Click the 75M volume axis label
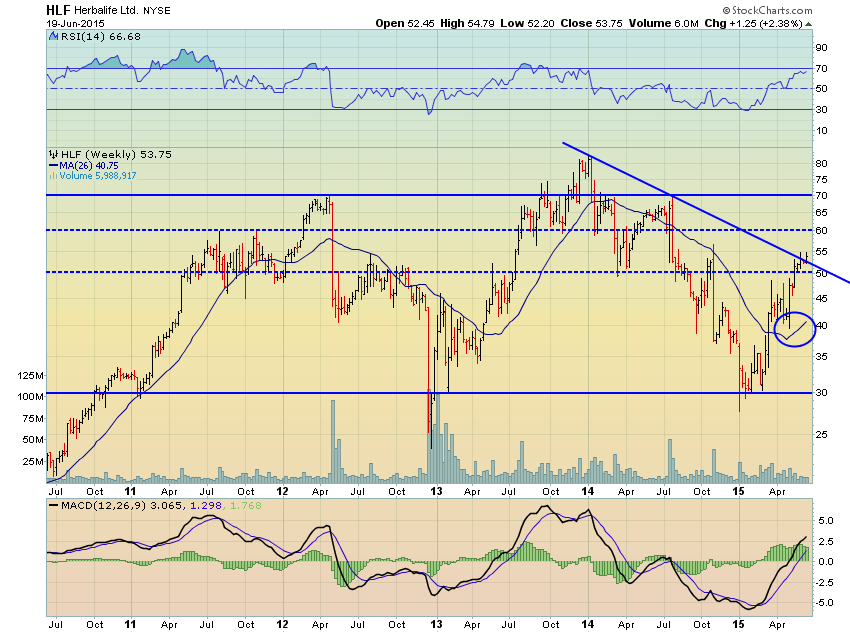This screenshot has height=633, width=850. [33, 418]
